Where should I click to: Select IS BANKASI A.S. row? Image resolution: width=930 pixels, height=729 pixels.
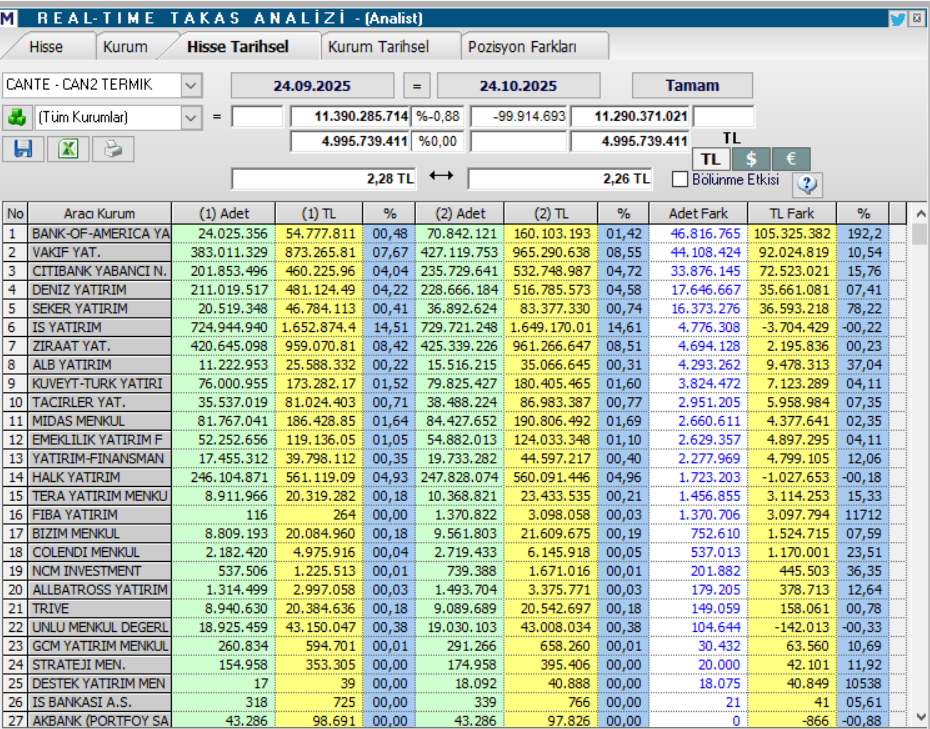click(x=456, y=702)
